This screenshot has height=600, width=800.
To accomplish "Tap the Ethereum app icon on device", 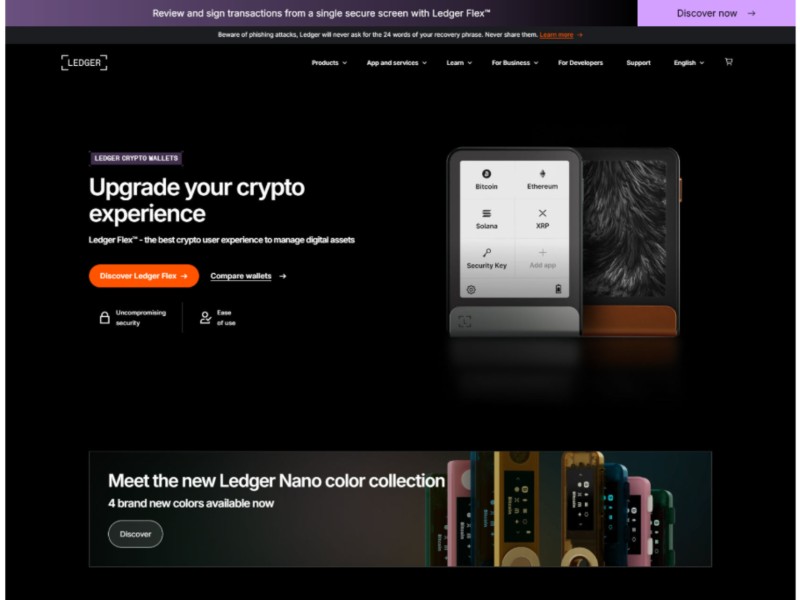I will point(542,174).
